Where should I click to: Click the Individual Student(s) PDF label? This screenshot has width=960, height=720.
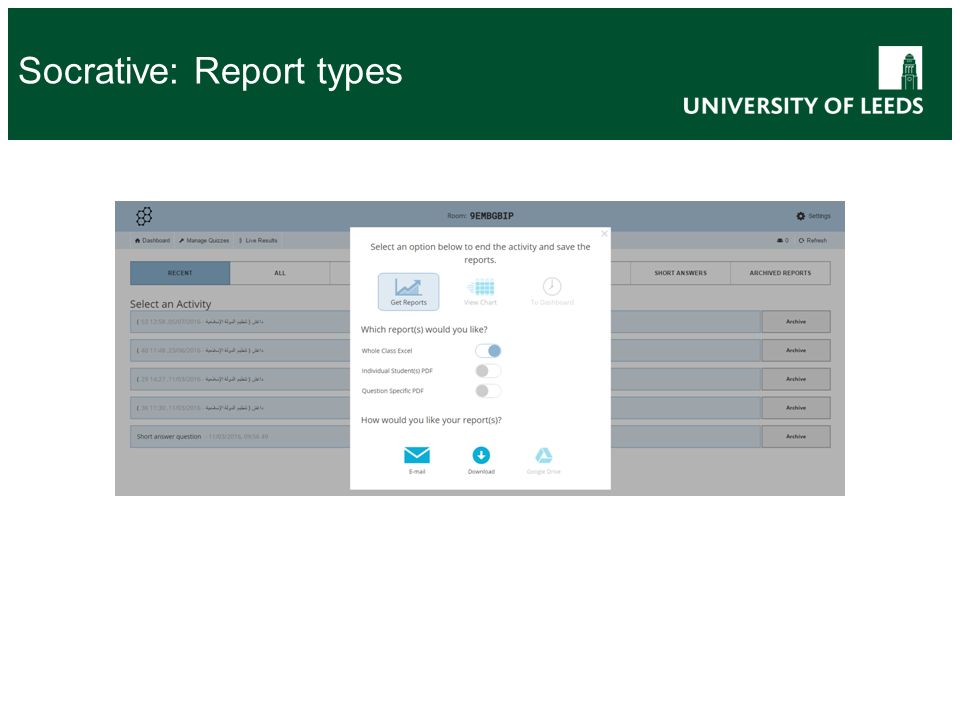[397, 371]
